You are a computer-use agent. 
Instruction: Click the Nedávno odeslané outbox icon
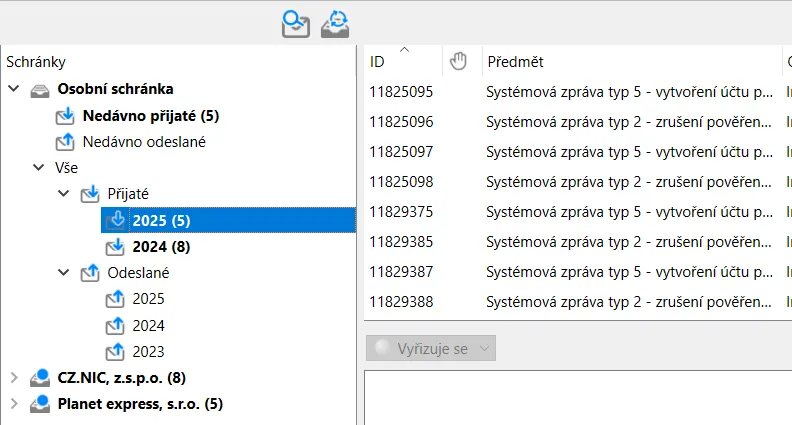click(65, 142)
